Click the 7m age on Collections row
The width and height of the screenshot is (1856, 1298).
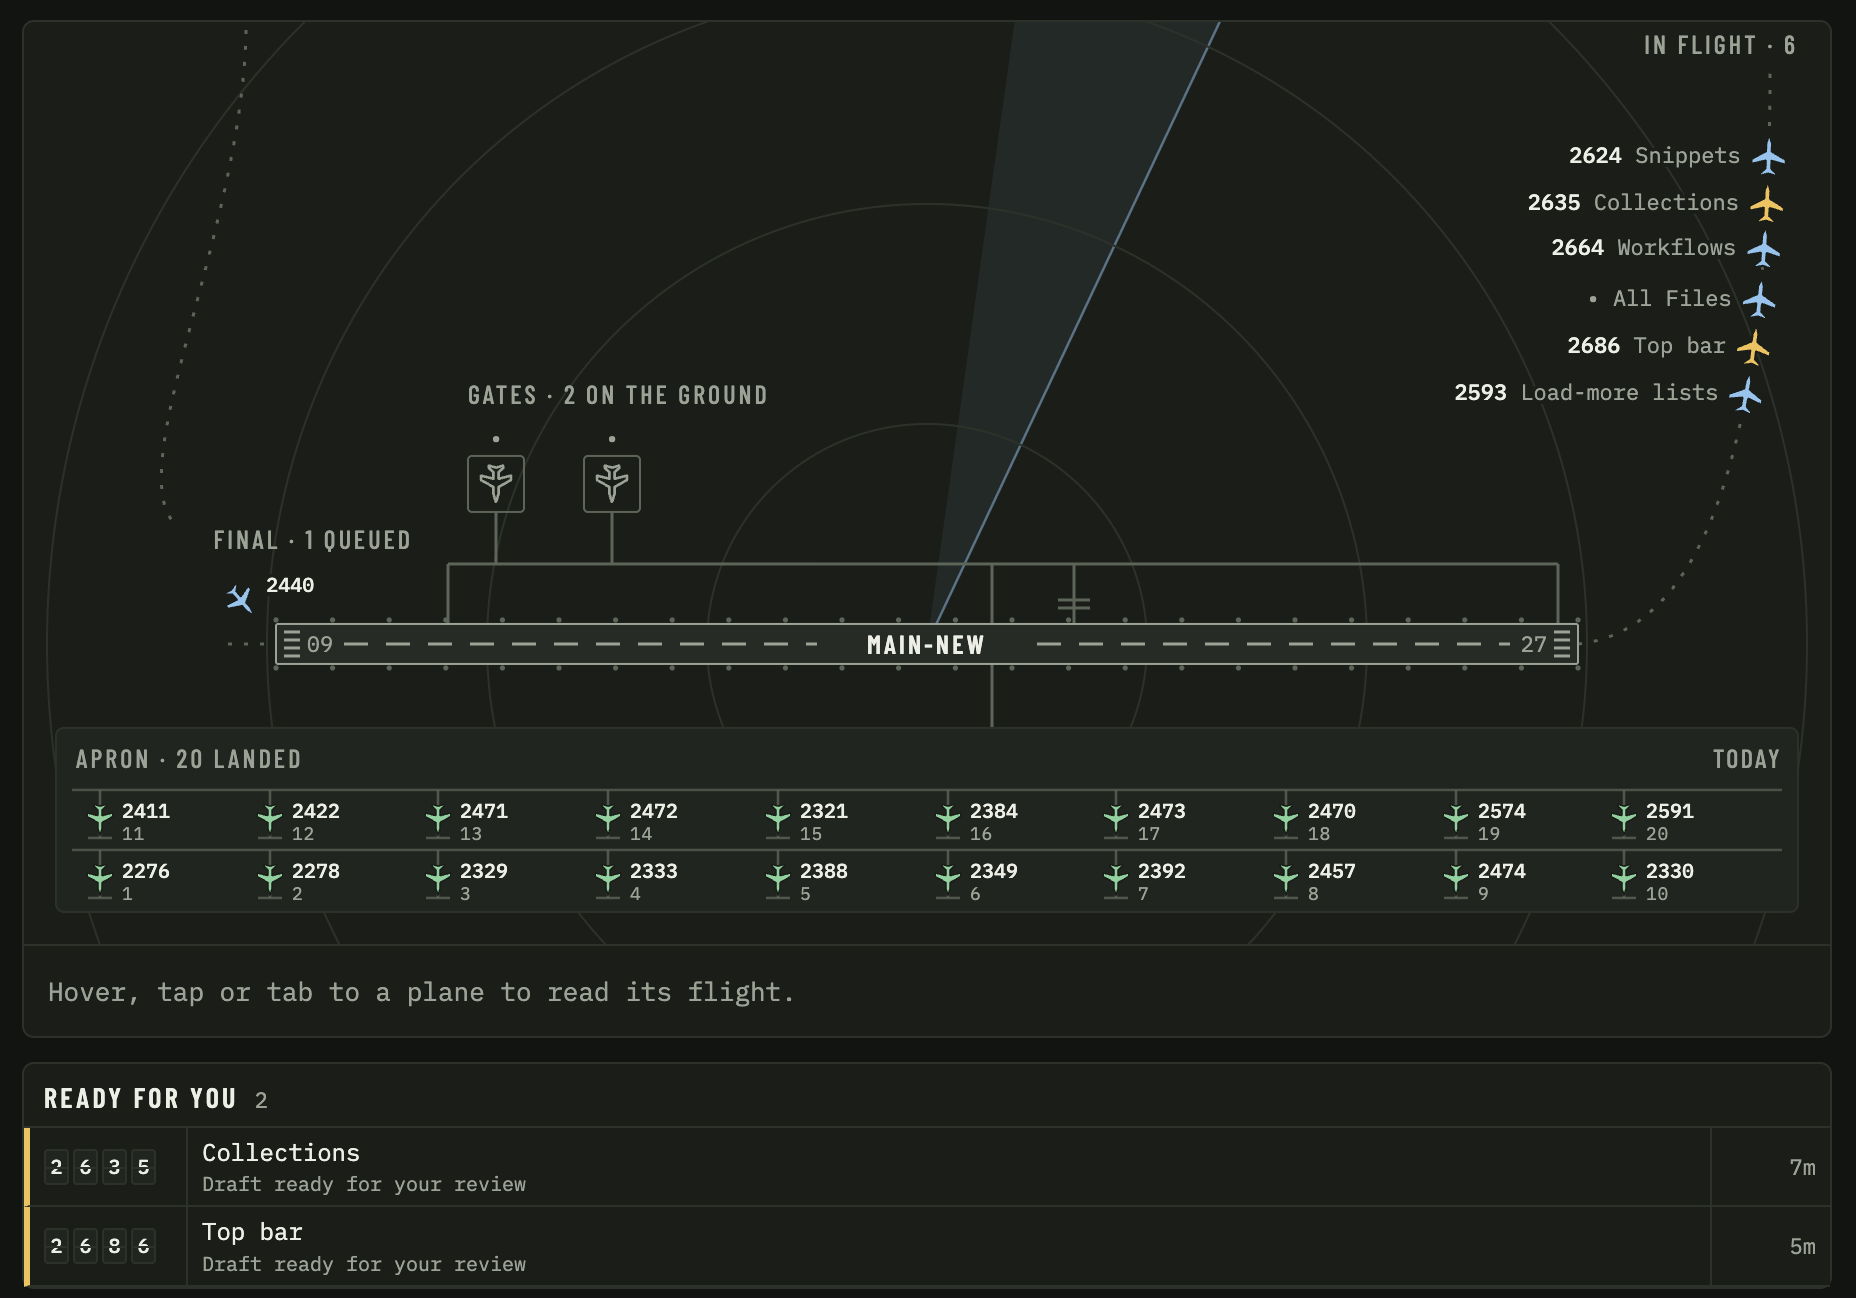click(1803, 1168)
